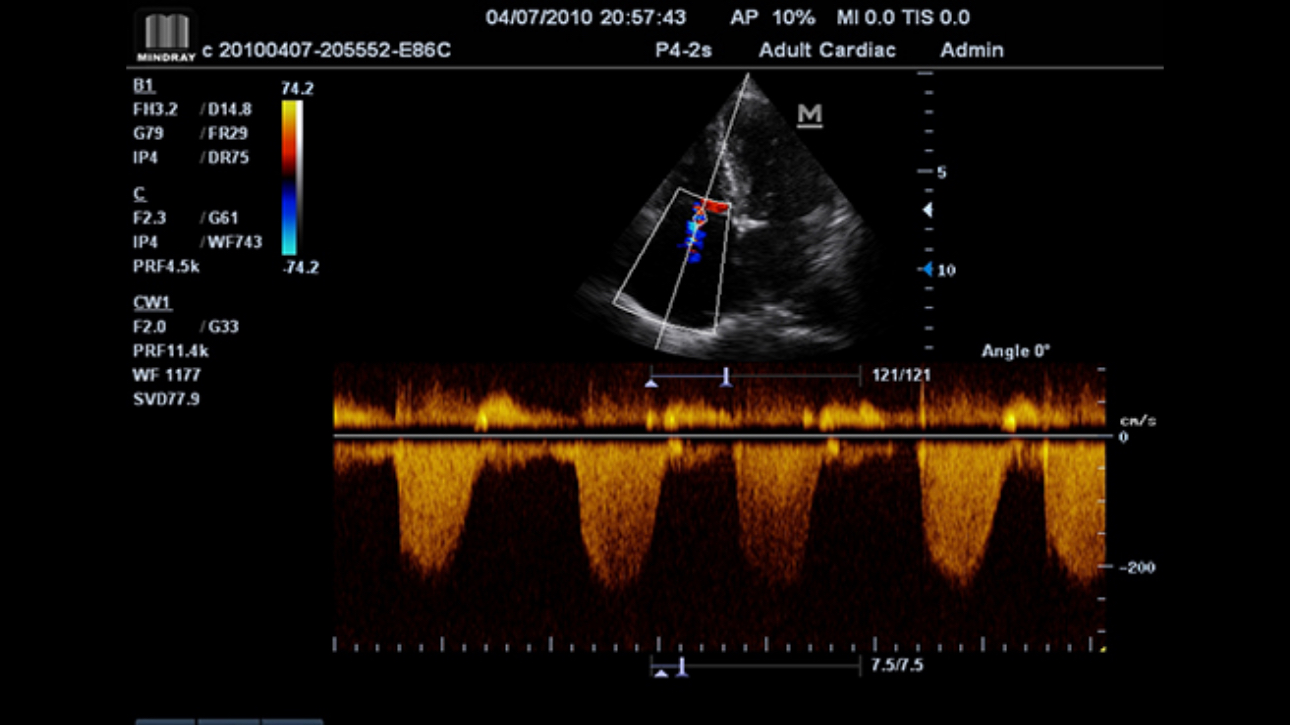This screenshot has height=725, width=1290.
Task: Click the 121/121 cine frame slider
Action: coord(757,377)
